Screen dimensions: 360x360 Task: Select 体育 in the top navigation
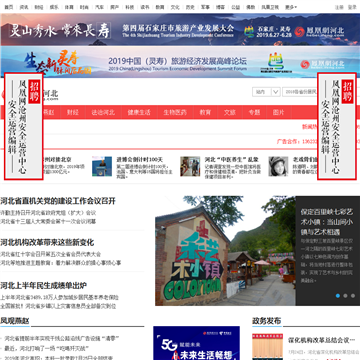(x=69, y=7)
